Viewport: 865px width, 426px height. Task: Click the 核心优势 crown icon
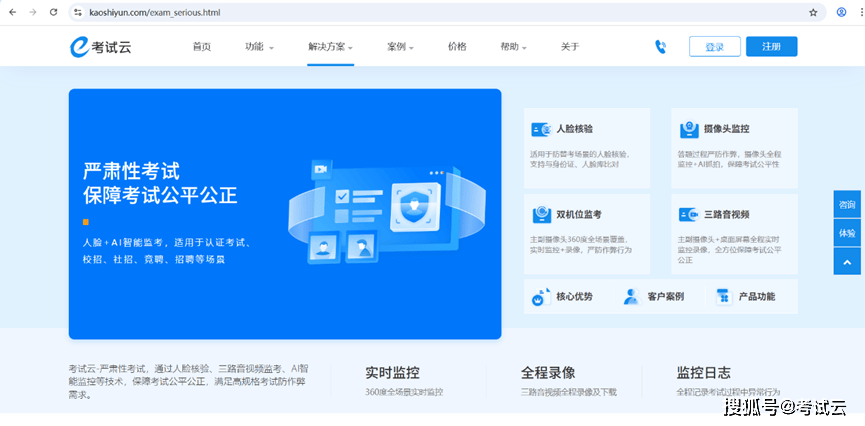540,296
